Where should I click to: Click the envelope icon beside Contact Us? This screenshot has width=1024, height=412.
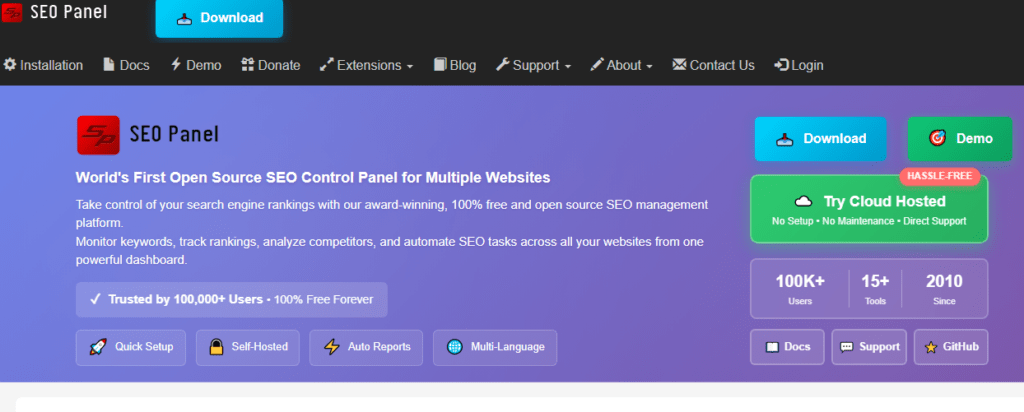click(x=679, y=65)
